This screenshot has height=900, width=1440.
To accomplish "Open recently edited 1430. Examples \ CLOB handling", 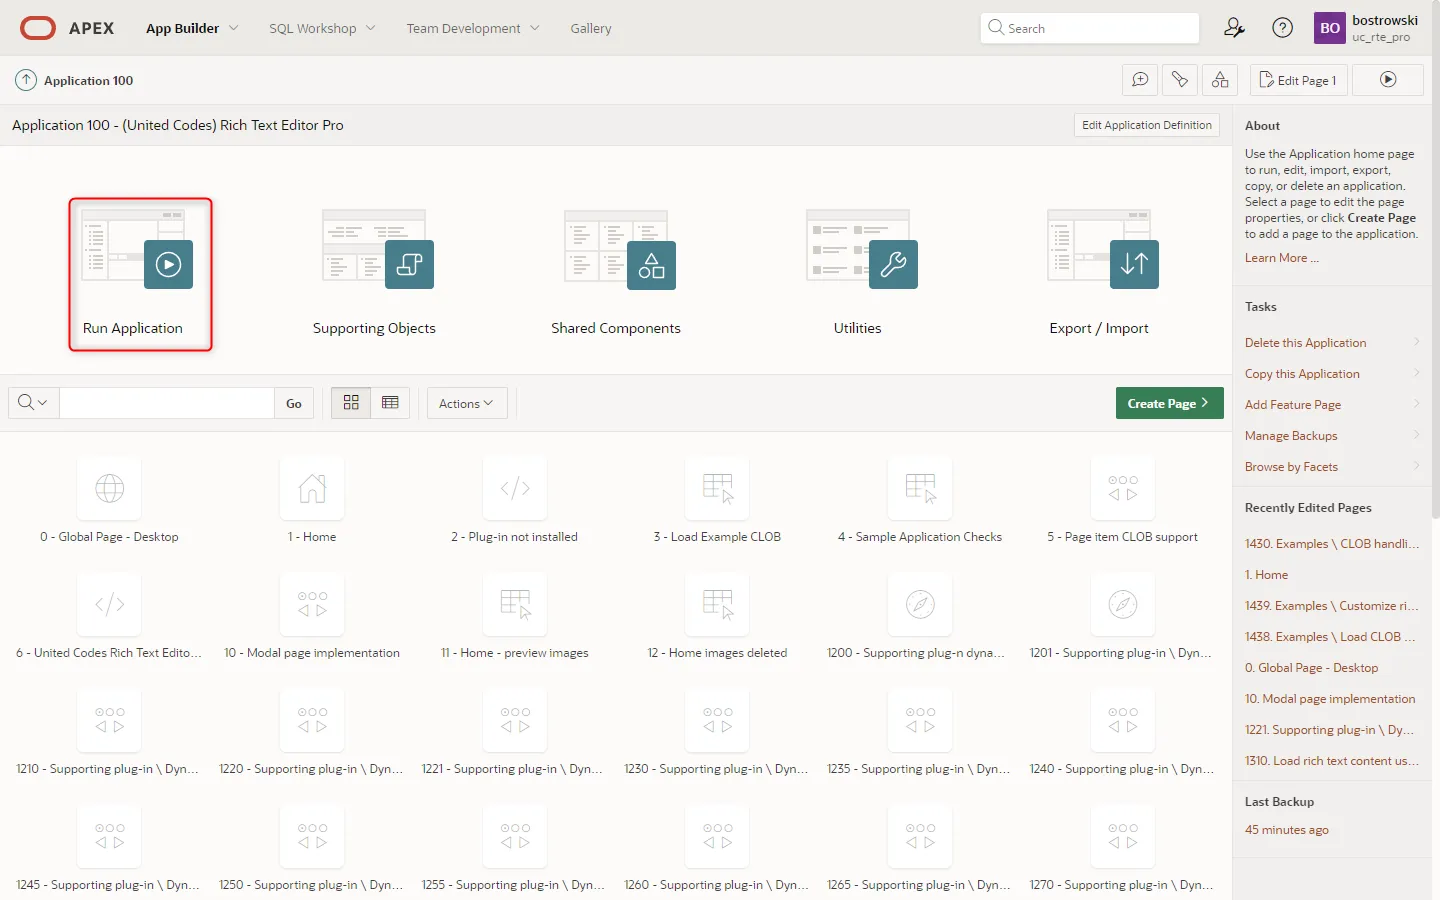I will click(1332, 544).
